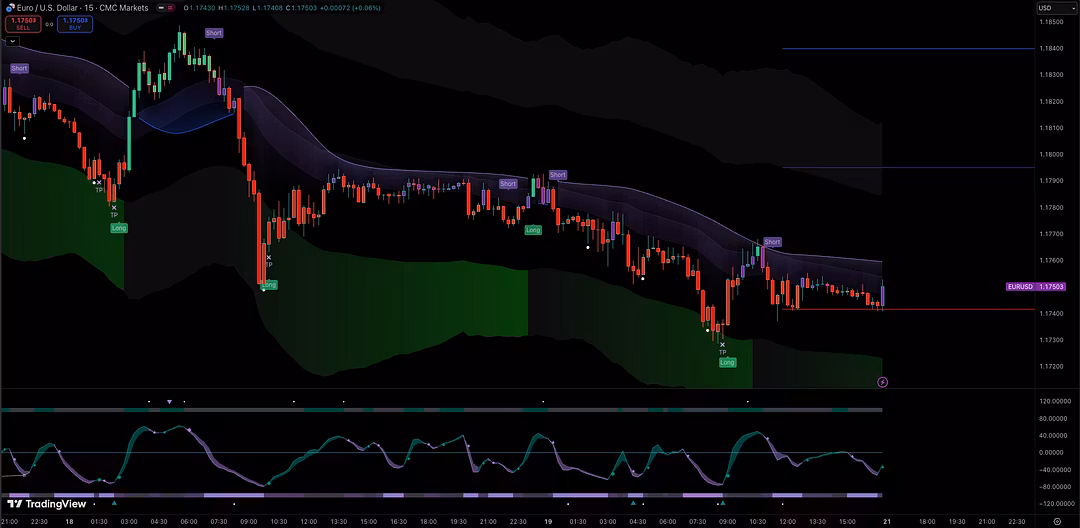
Task: Click the TradingView logo
Action: click(47, 504)
